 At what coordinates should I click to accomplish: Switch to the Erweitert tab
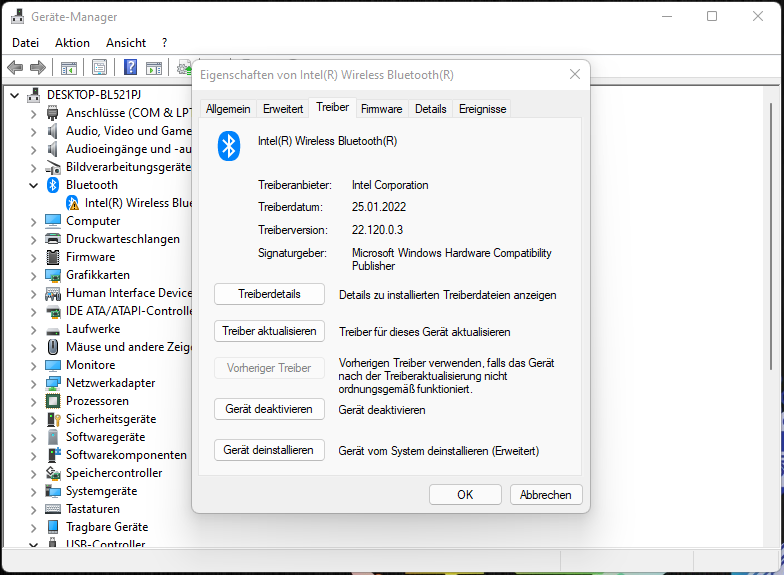[283, 109]
